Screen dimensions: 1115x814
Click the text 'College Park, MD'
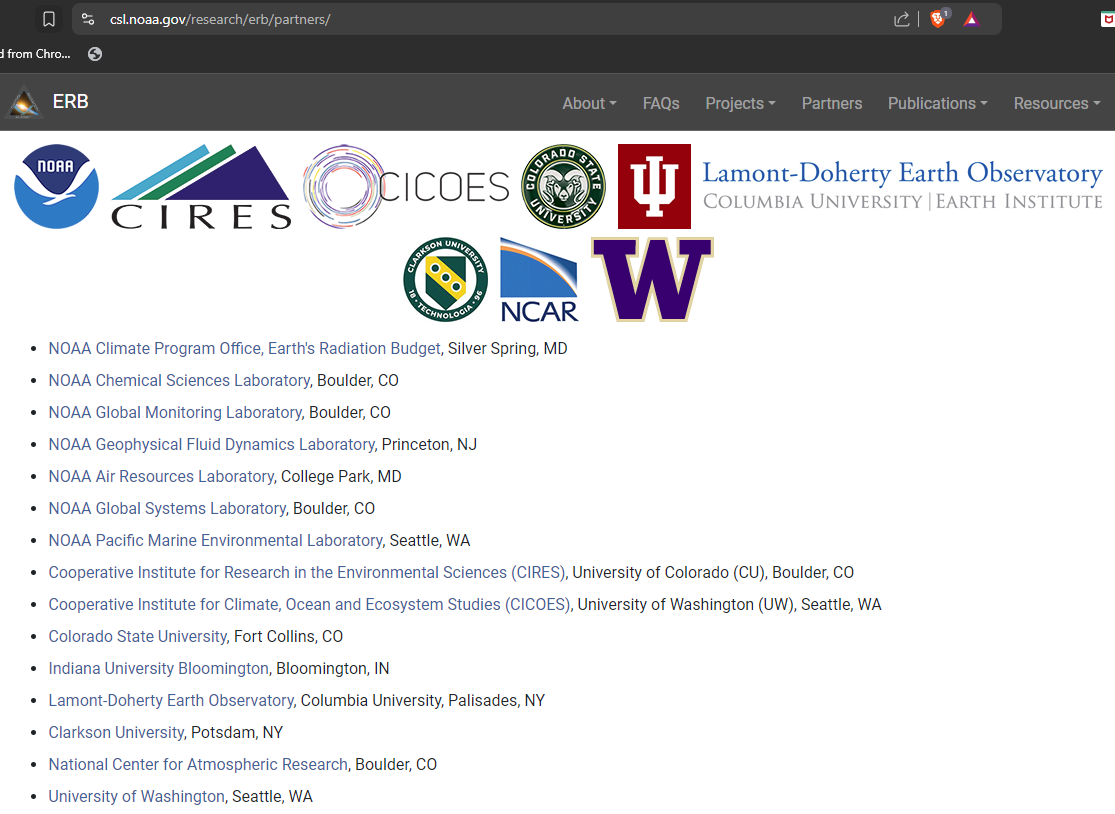click(x=341, y=476)
